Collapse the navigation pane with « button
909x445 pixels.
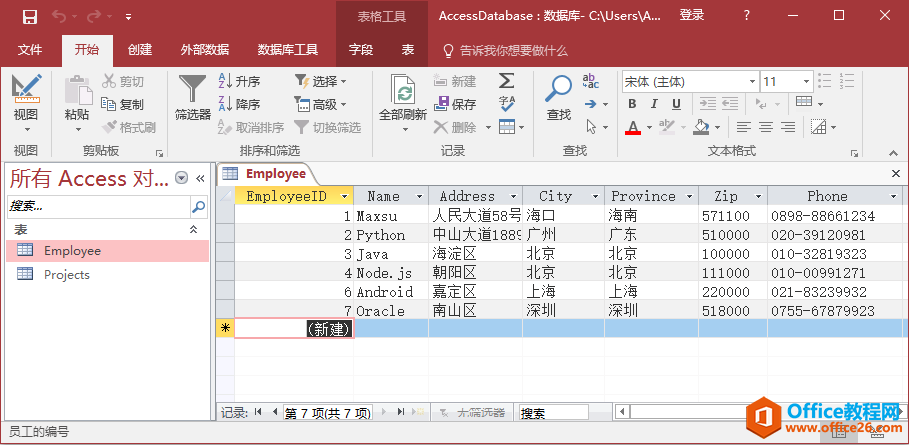[x=201, y=178]
